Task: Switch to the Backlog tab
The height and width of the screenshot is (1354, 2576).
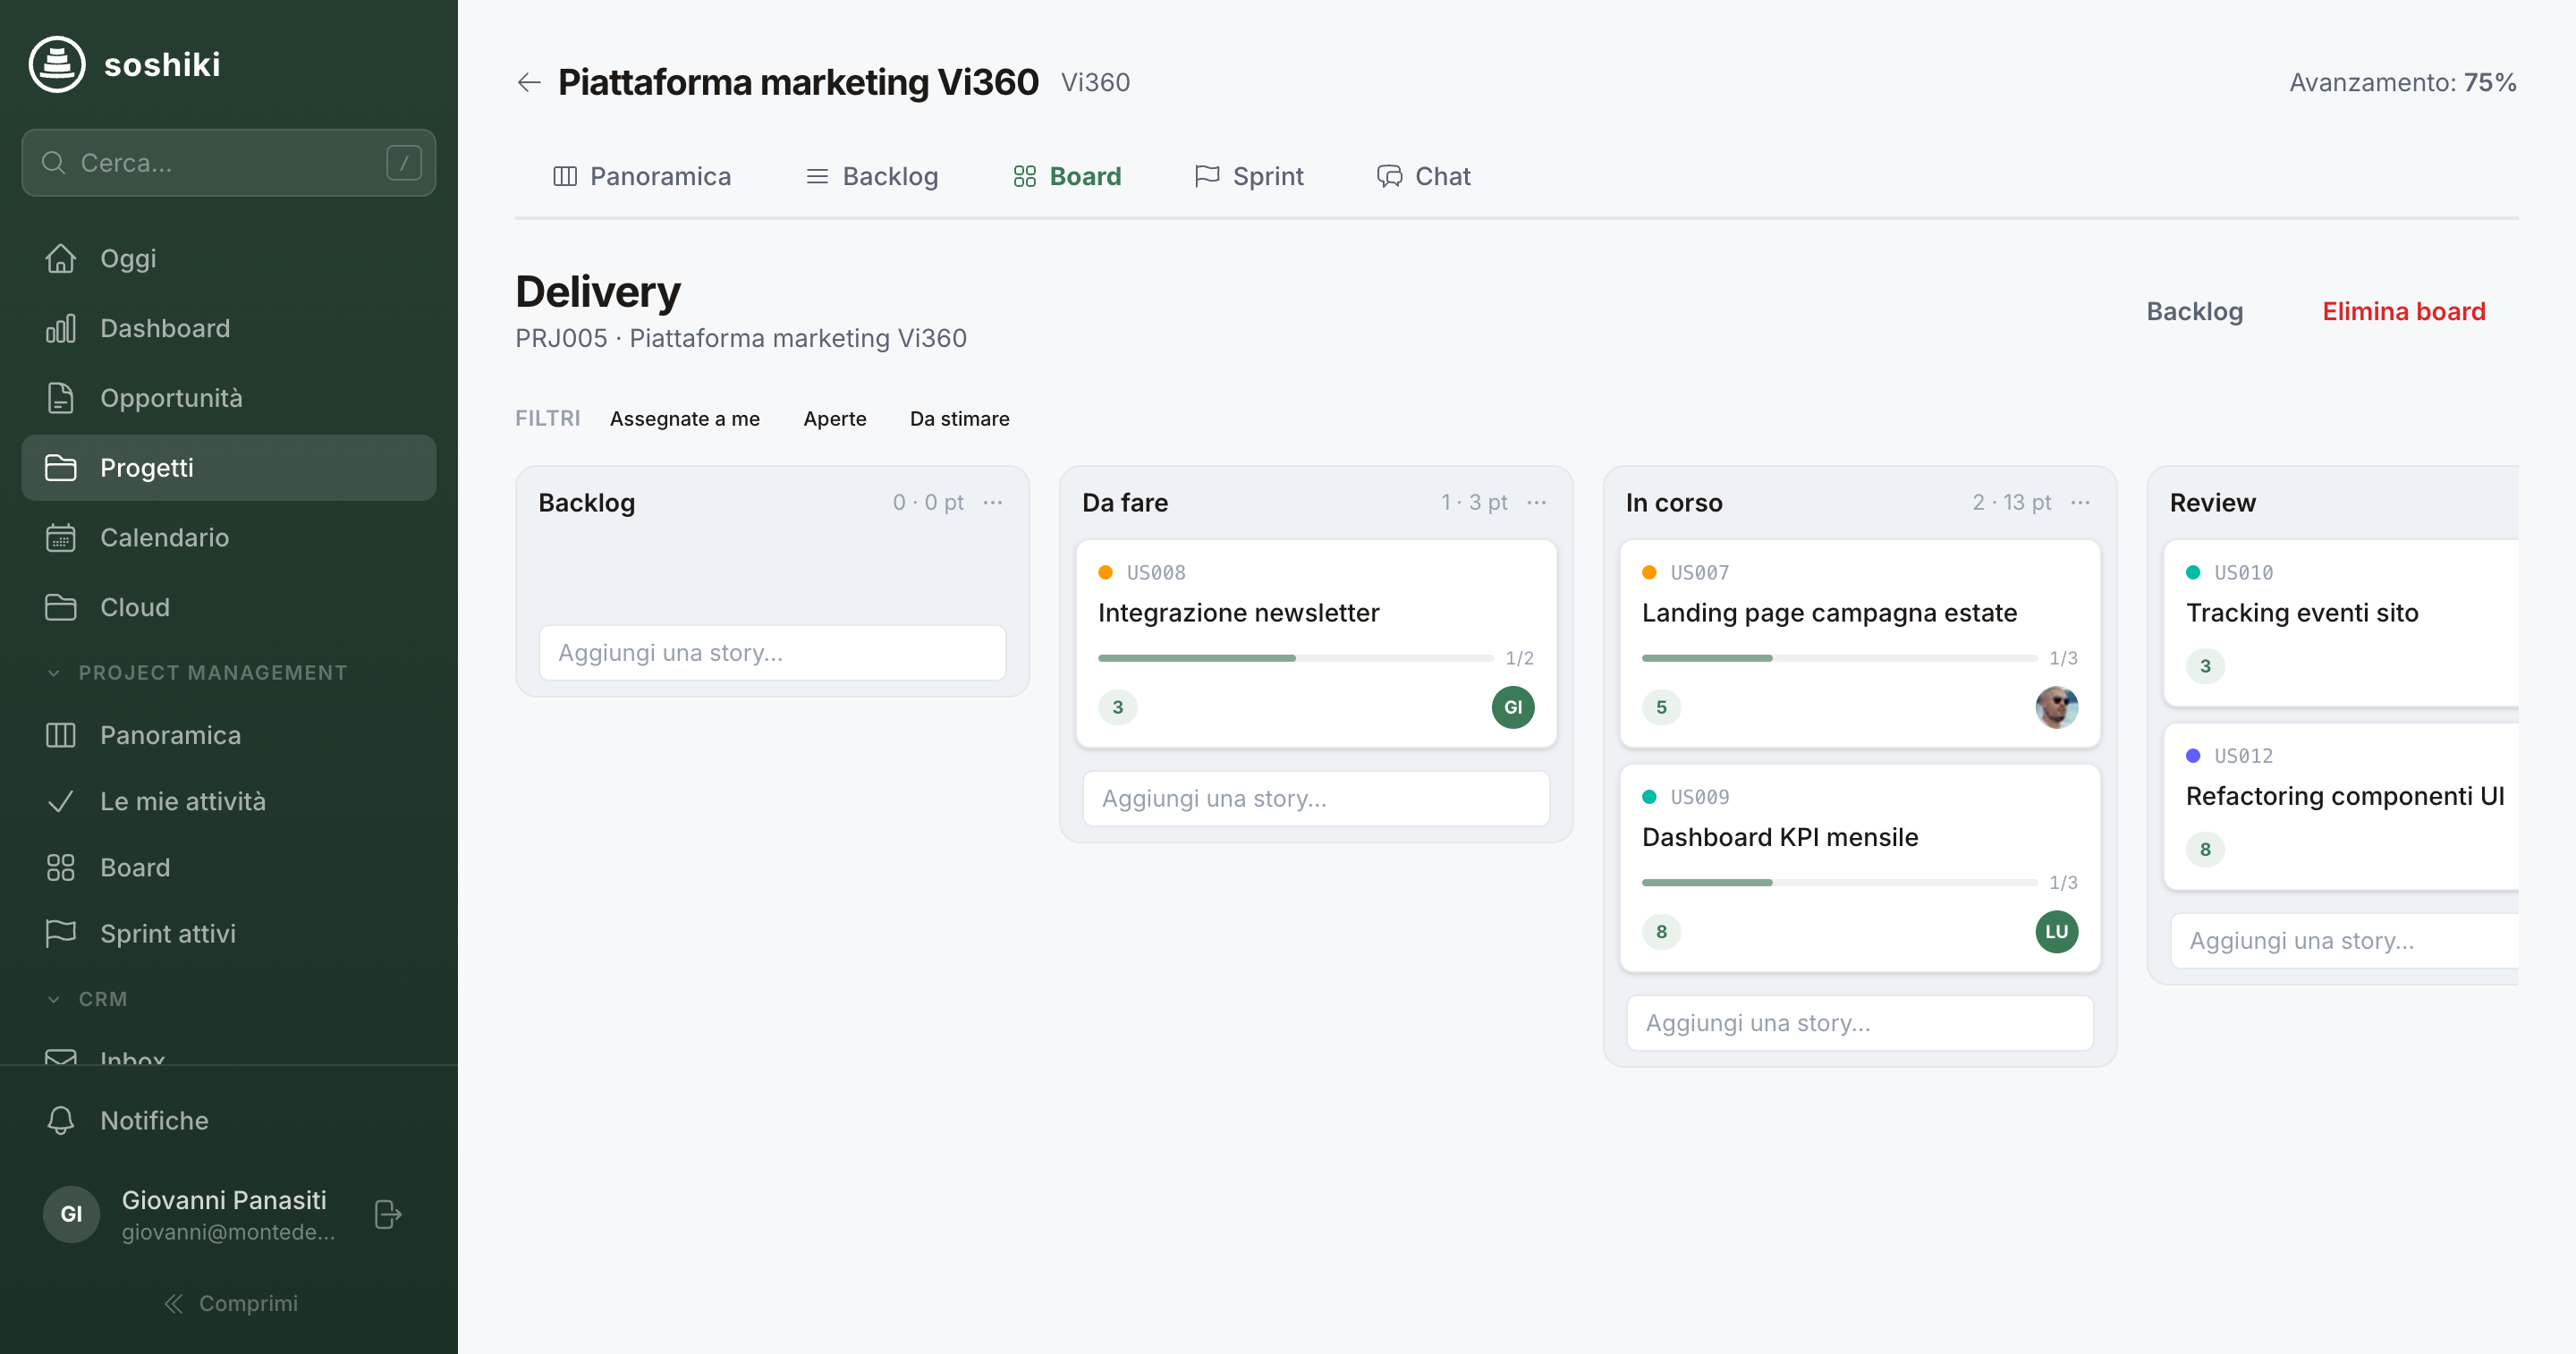Action: coord(872,176)
